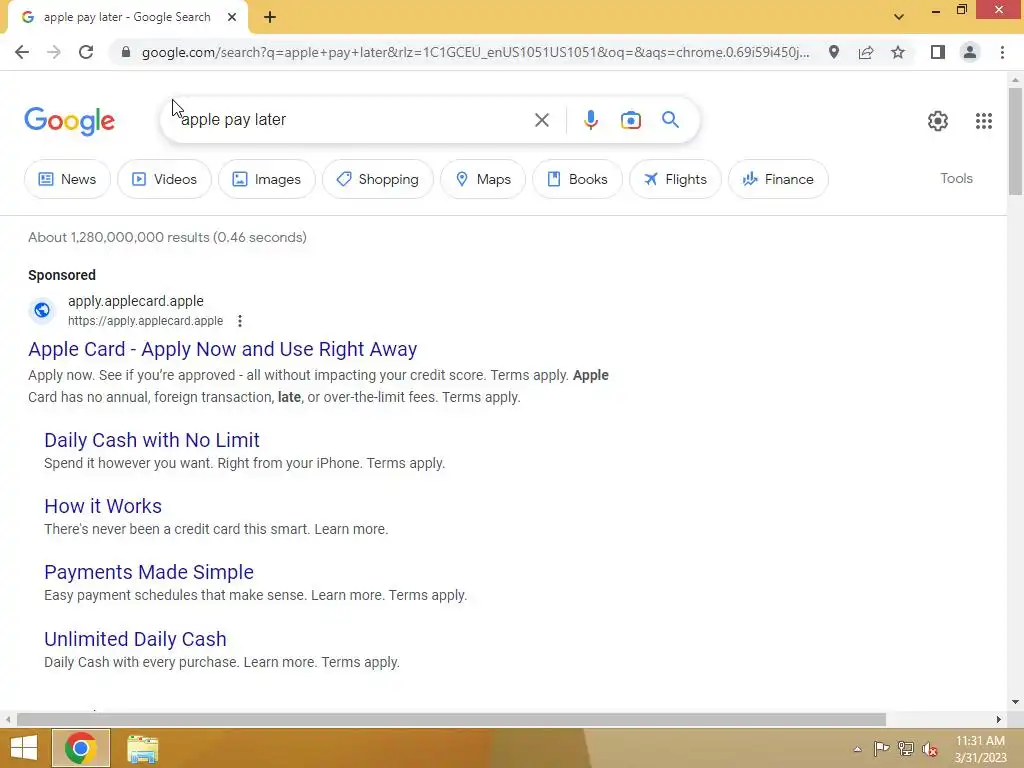The image size is (1024, 768).
Task: Click the globe icon beside apply.applecard.apple
Action: point(42,310)
